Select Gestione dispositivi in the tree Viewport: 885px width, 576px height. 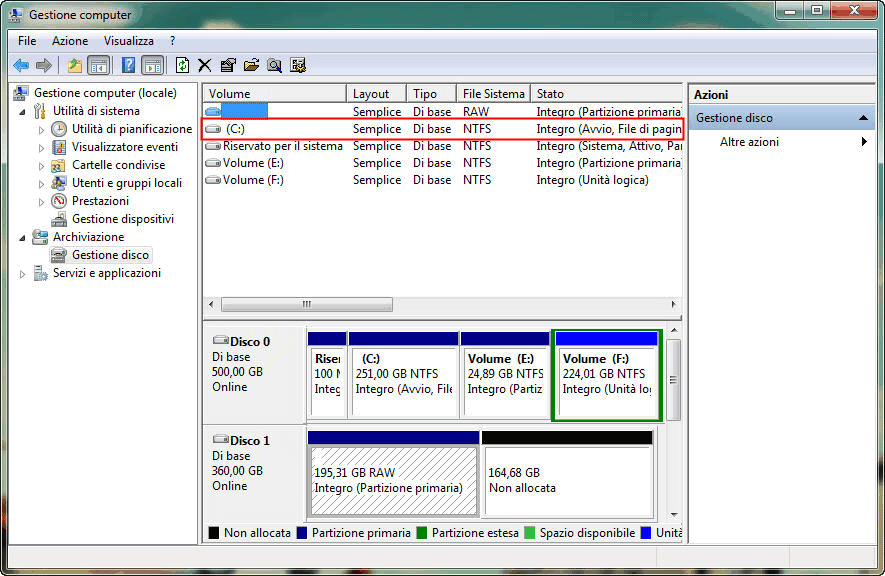pyautogui.click(x=122, y=219)
